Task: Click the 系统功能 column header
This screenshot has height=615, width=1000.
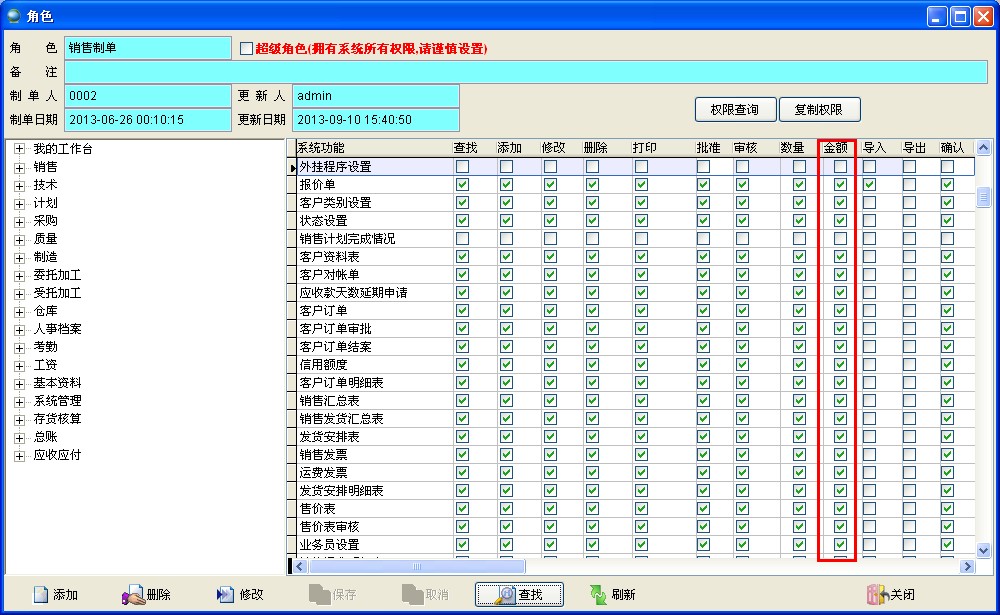Action: click(320, 148)
